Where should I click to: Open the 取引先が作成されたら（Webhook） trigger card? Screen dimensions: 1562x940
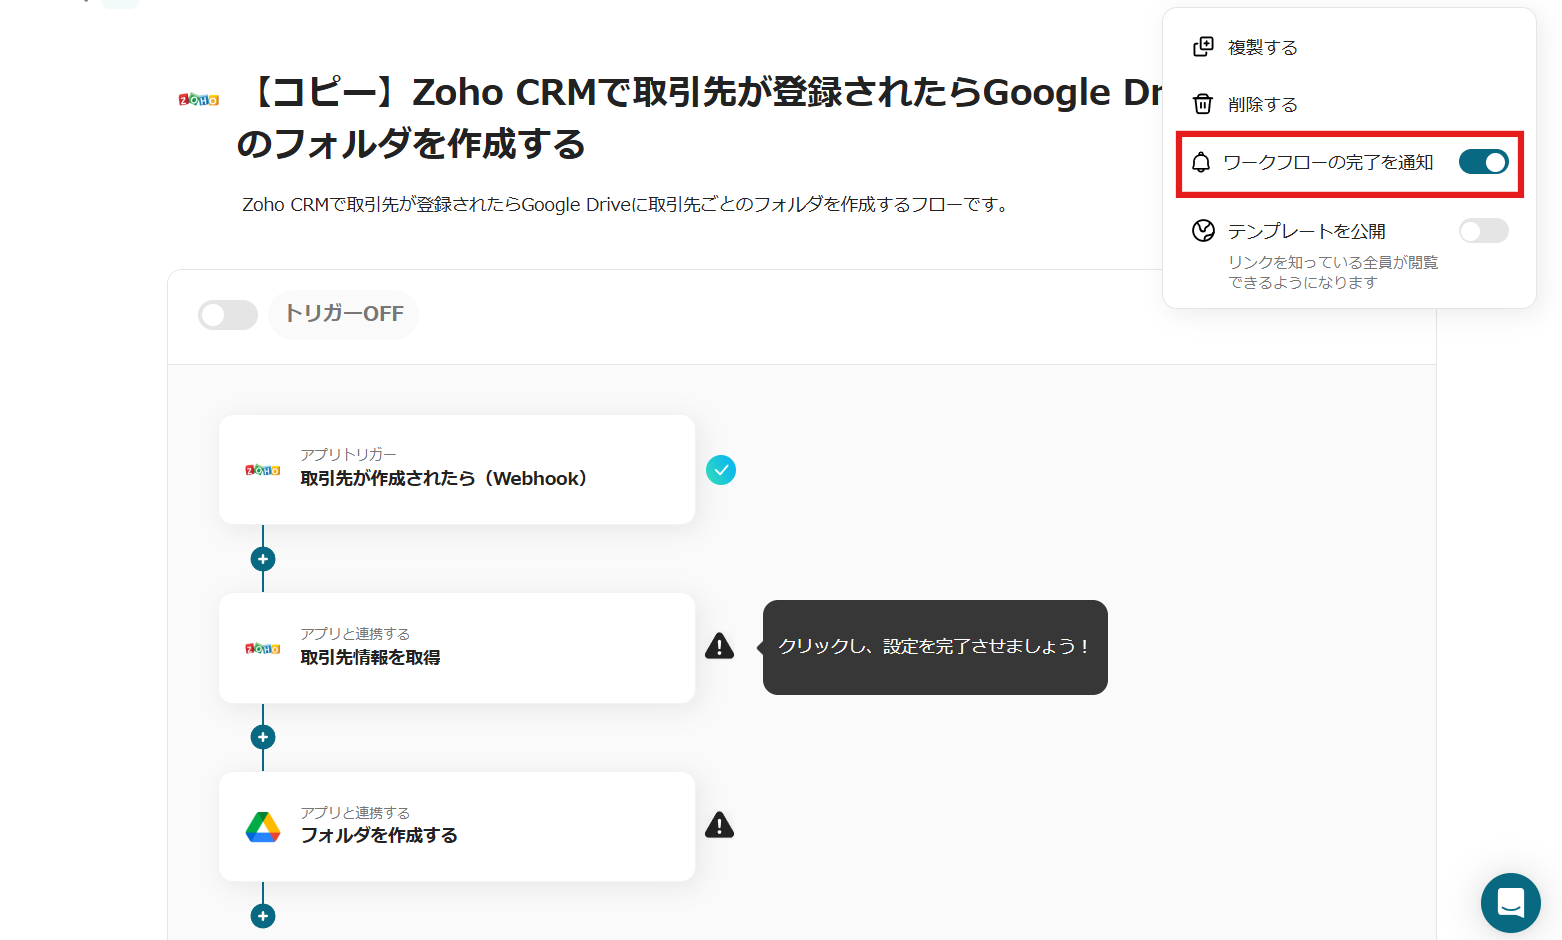click(x=457, y=470)
